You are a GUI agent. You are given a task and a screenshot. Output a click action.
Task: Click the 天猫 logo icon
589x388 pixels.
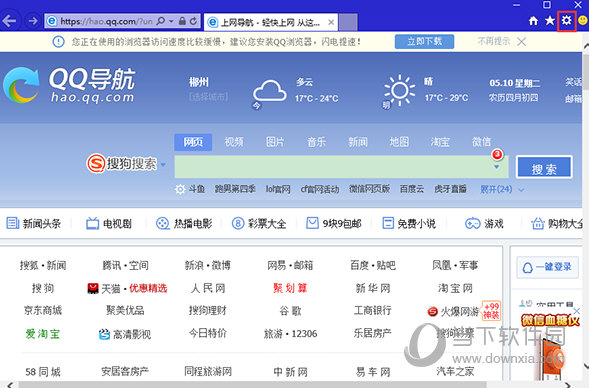[x=93, y=288]
